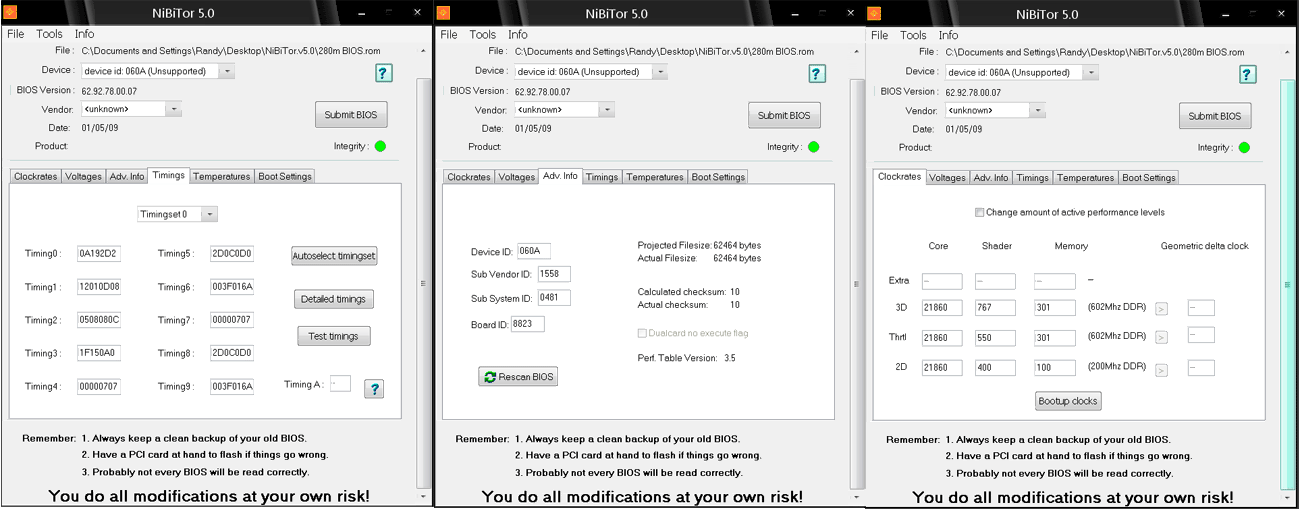This screenshot has width=1300, height=509.
Task: Open Vendor dropdown in the left Timings window
Action: [x=173, y=109]
